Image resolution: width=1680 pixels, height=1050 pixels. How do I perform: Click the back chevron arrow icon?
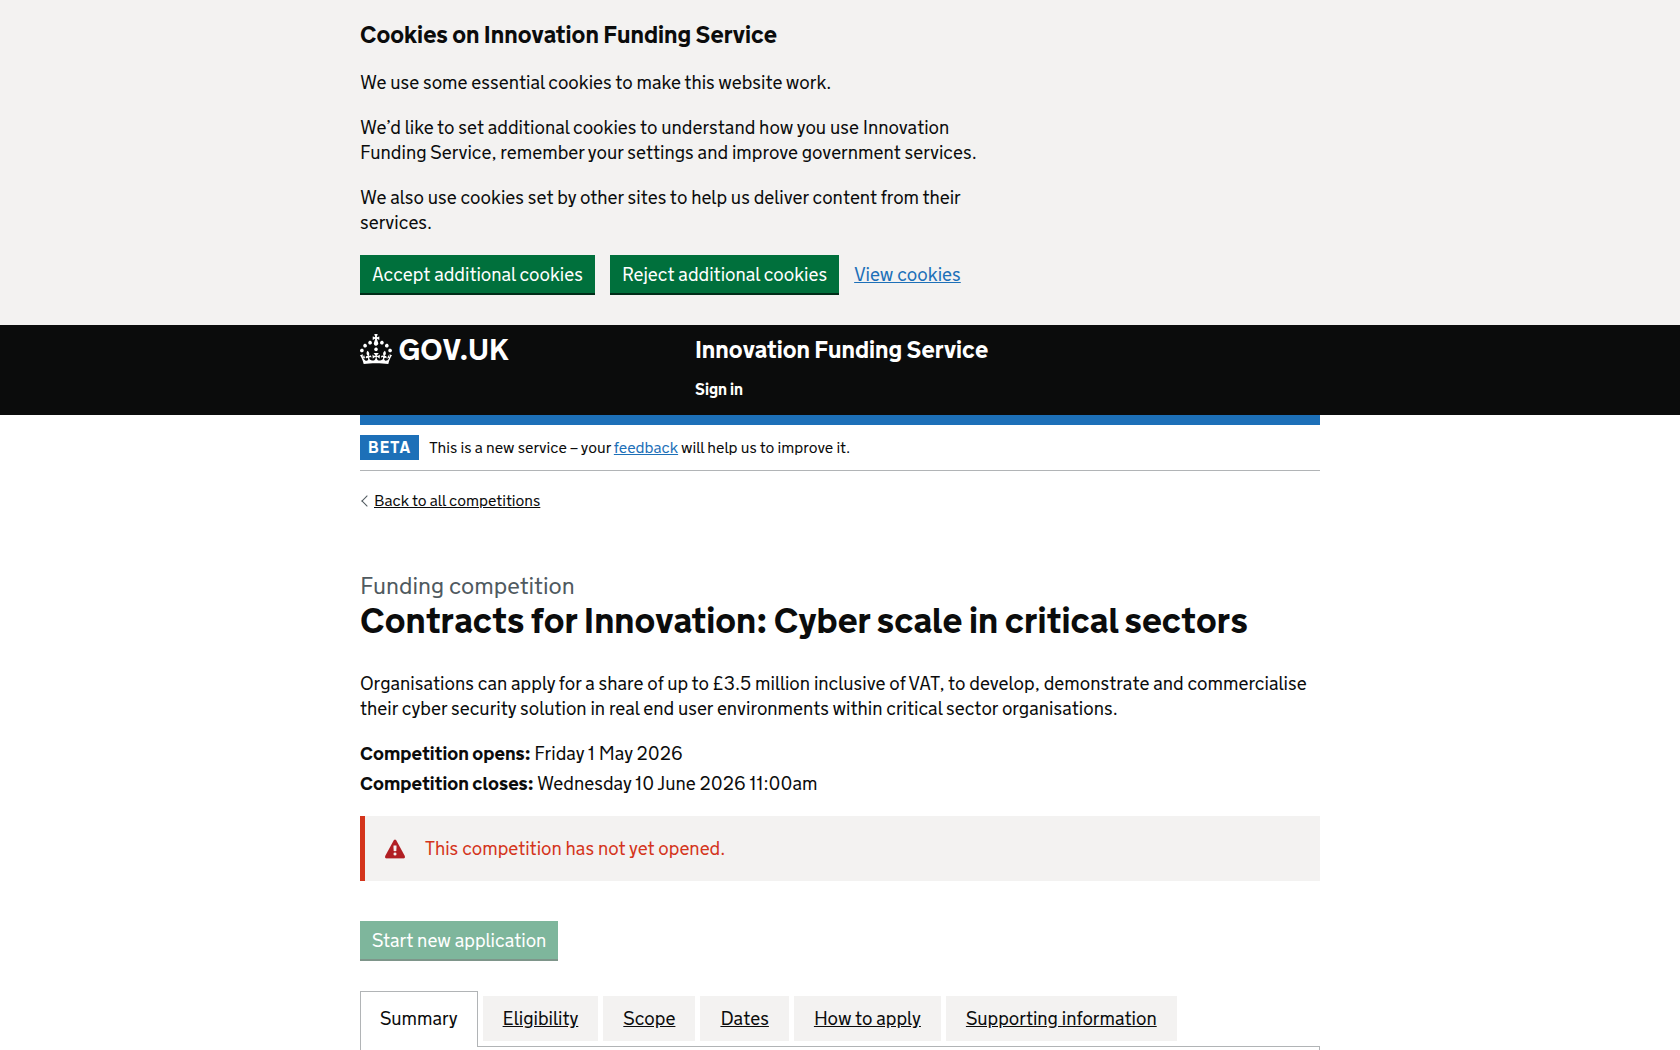click(364, 501)
